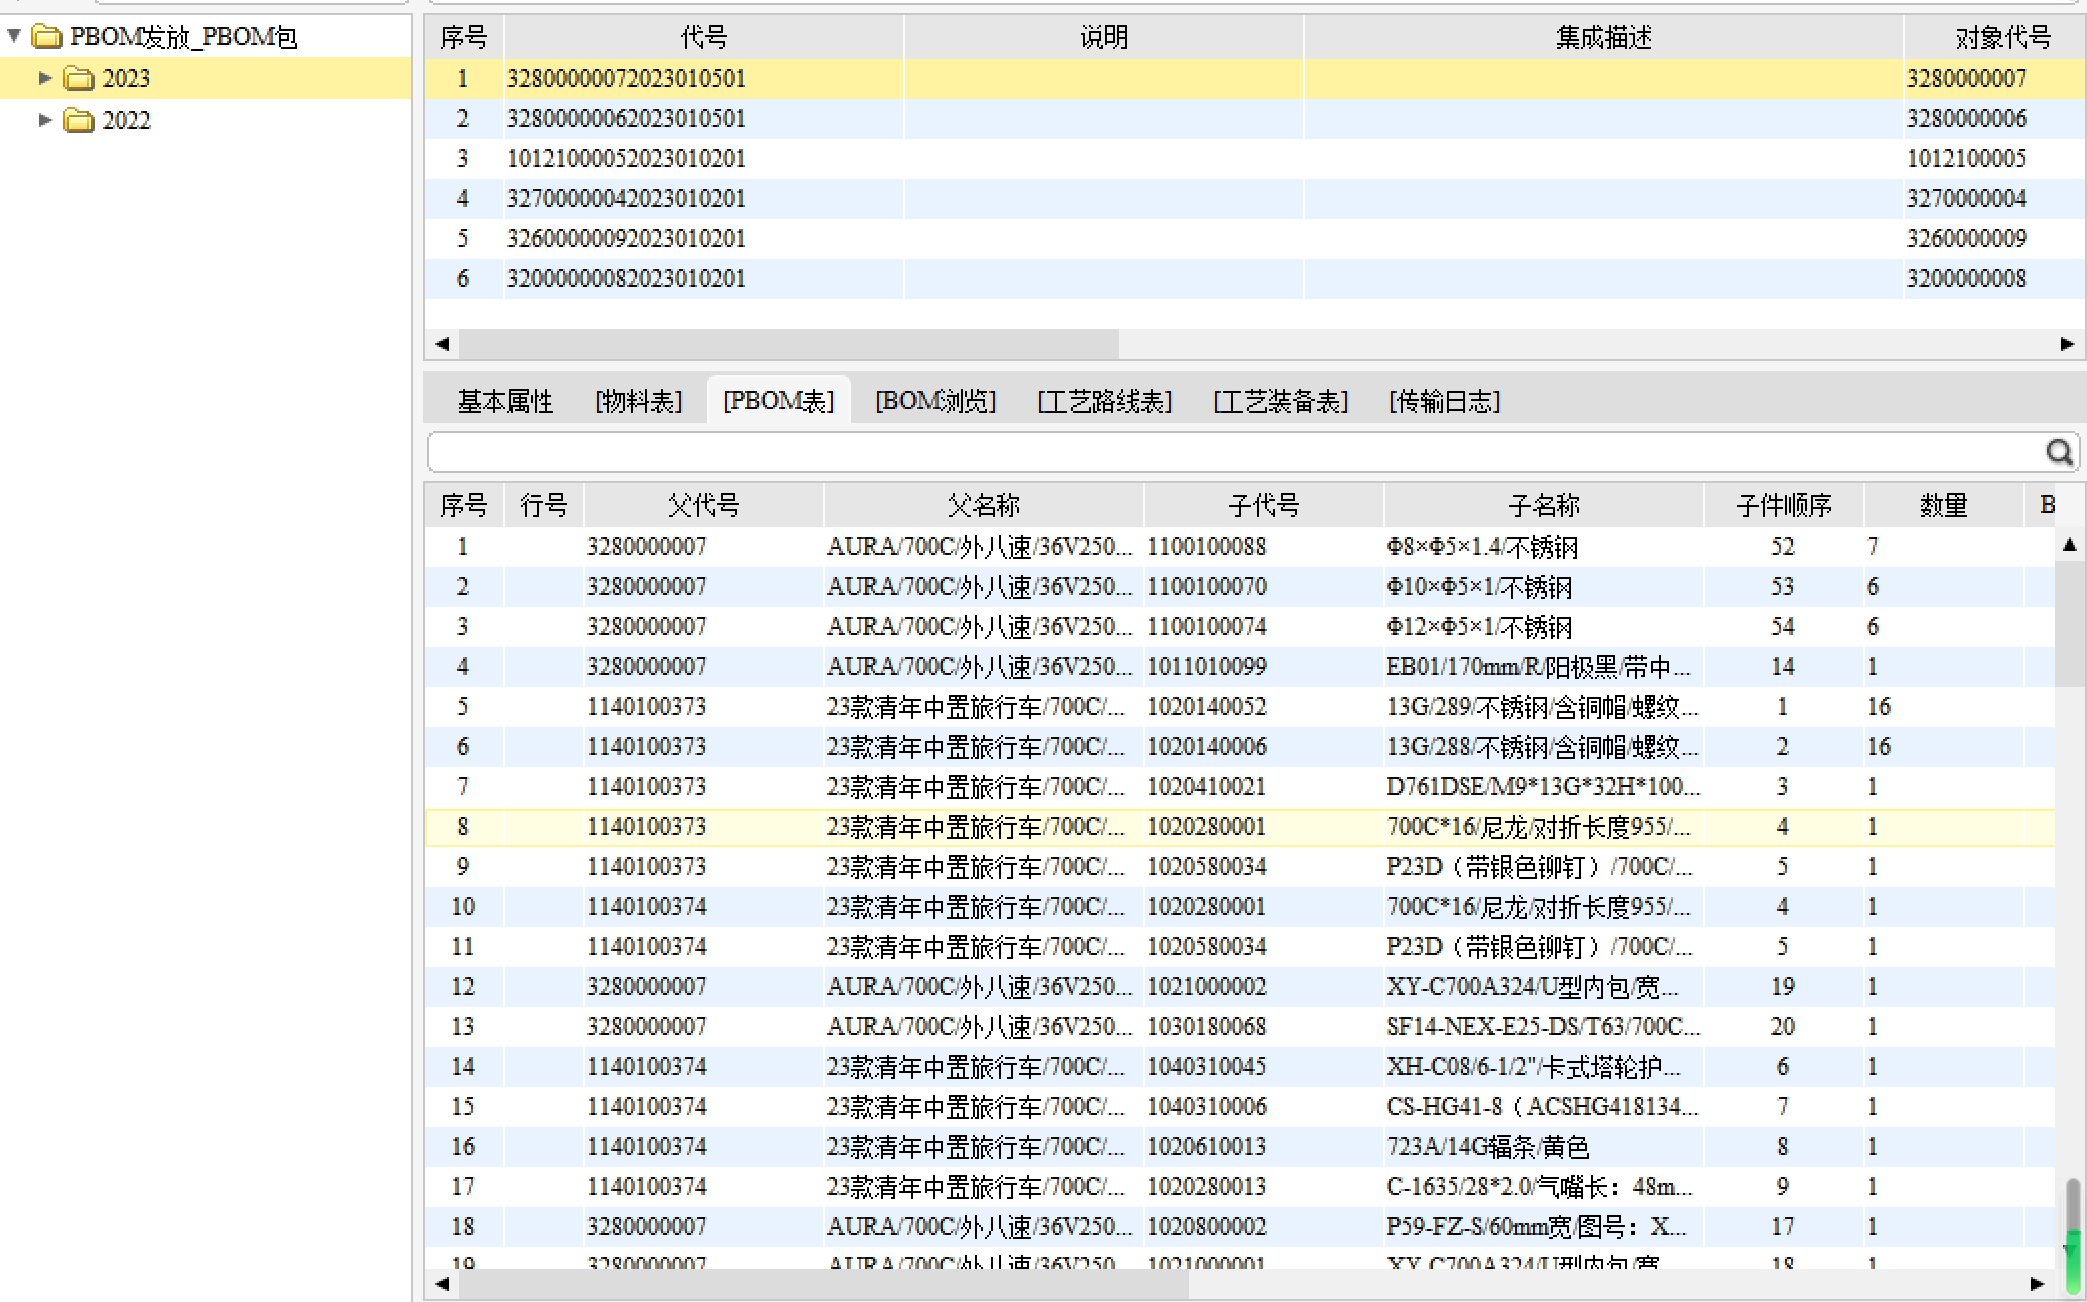Click the search magnifier icon
This screenshot has width=2087, height=1302.
point(2058,452)
